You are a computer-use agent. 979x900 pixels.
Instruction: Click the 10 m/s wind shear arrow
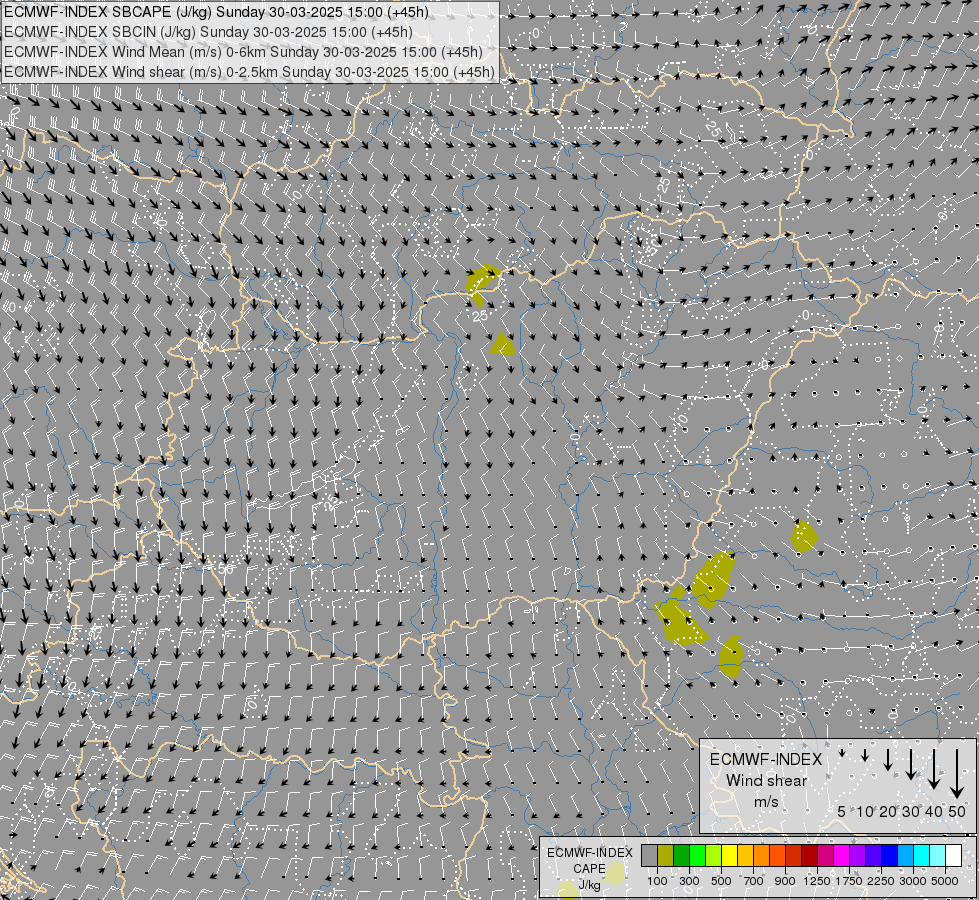865,756
